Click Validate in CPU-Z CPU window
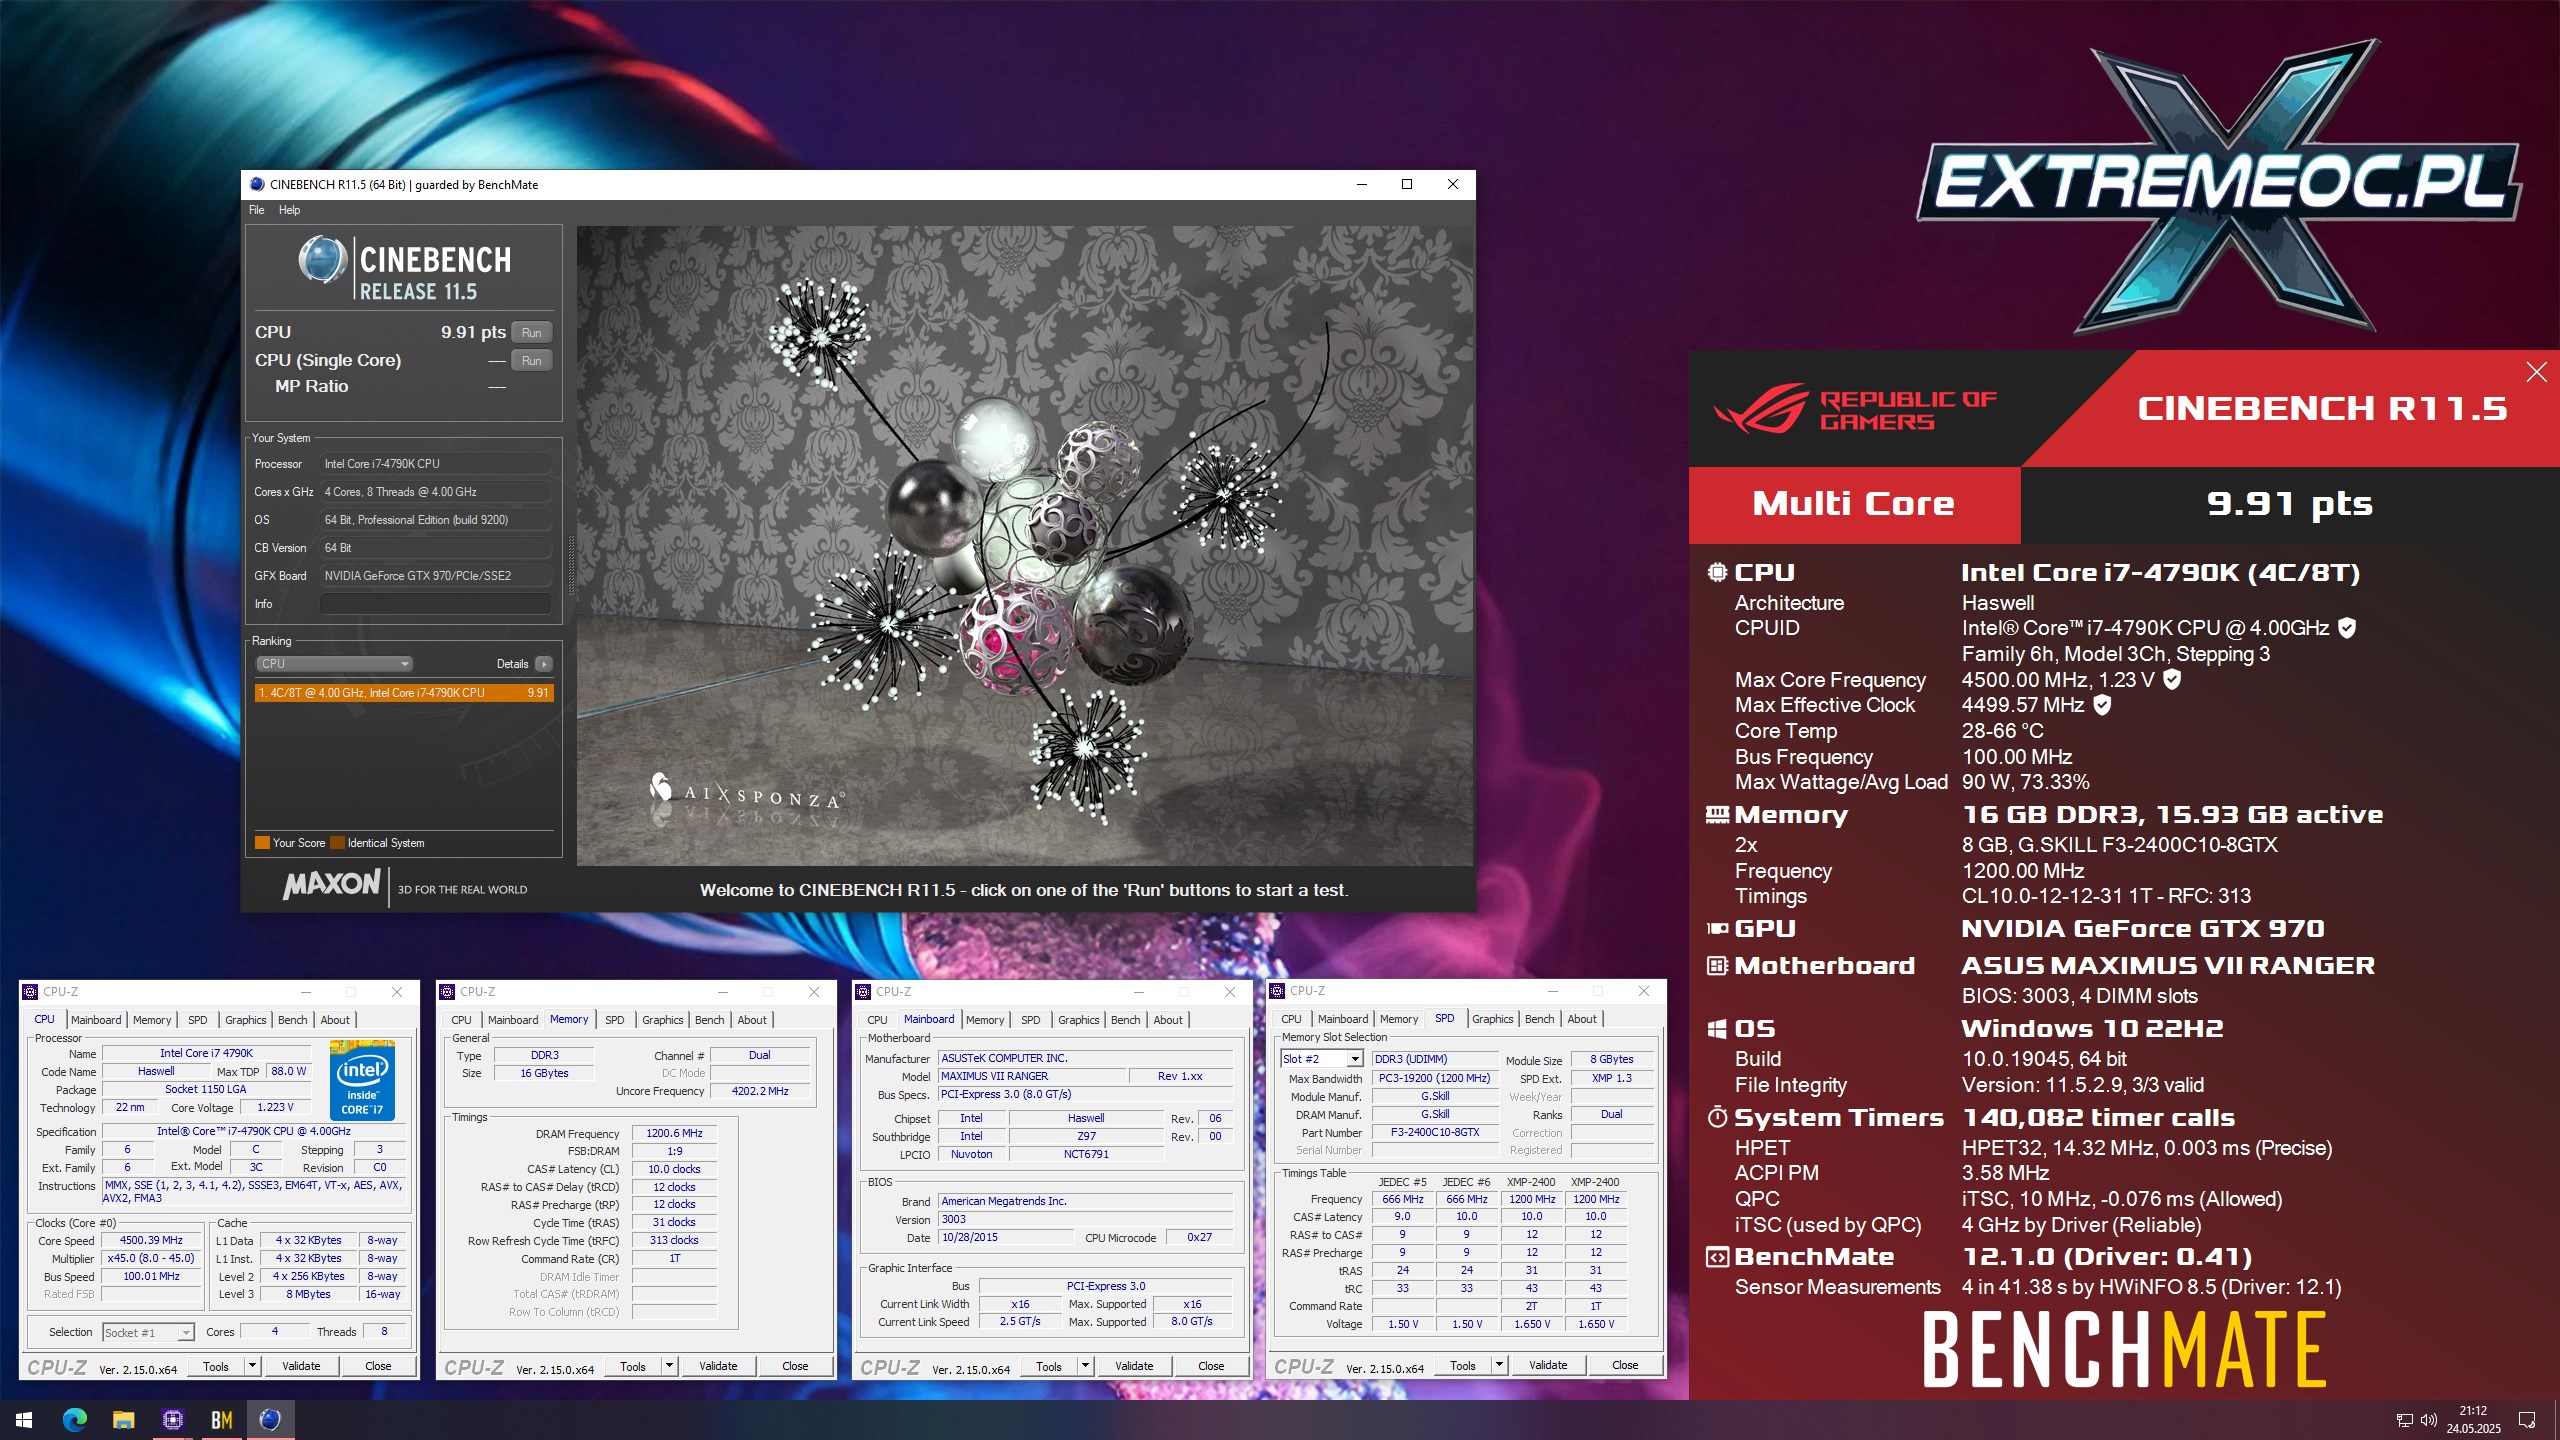 (x=301, y=1366)
